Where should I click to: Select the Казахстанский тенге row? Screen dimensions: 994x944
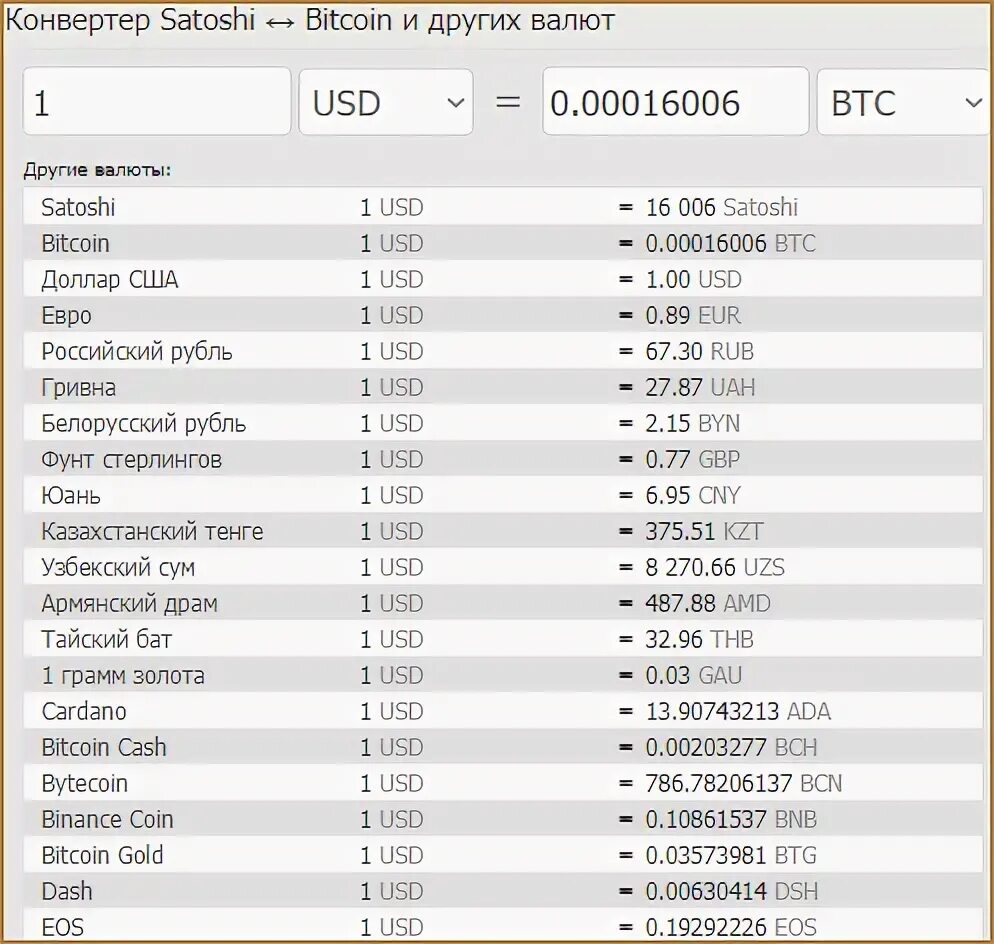(503, 531)
